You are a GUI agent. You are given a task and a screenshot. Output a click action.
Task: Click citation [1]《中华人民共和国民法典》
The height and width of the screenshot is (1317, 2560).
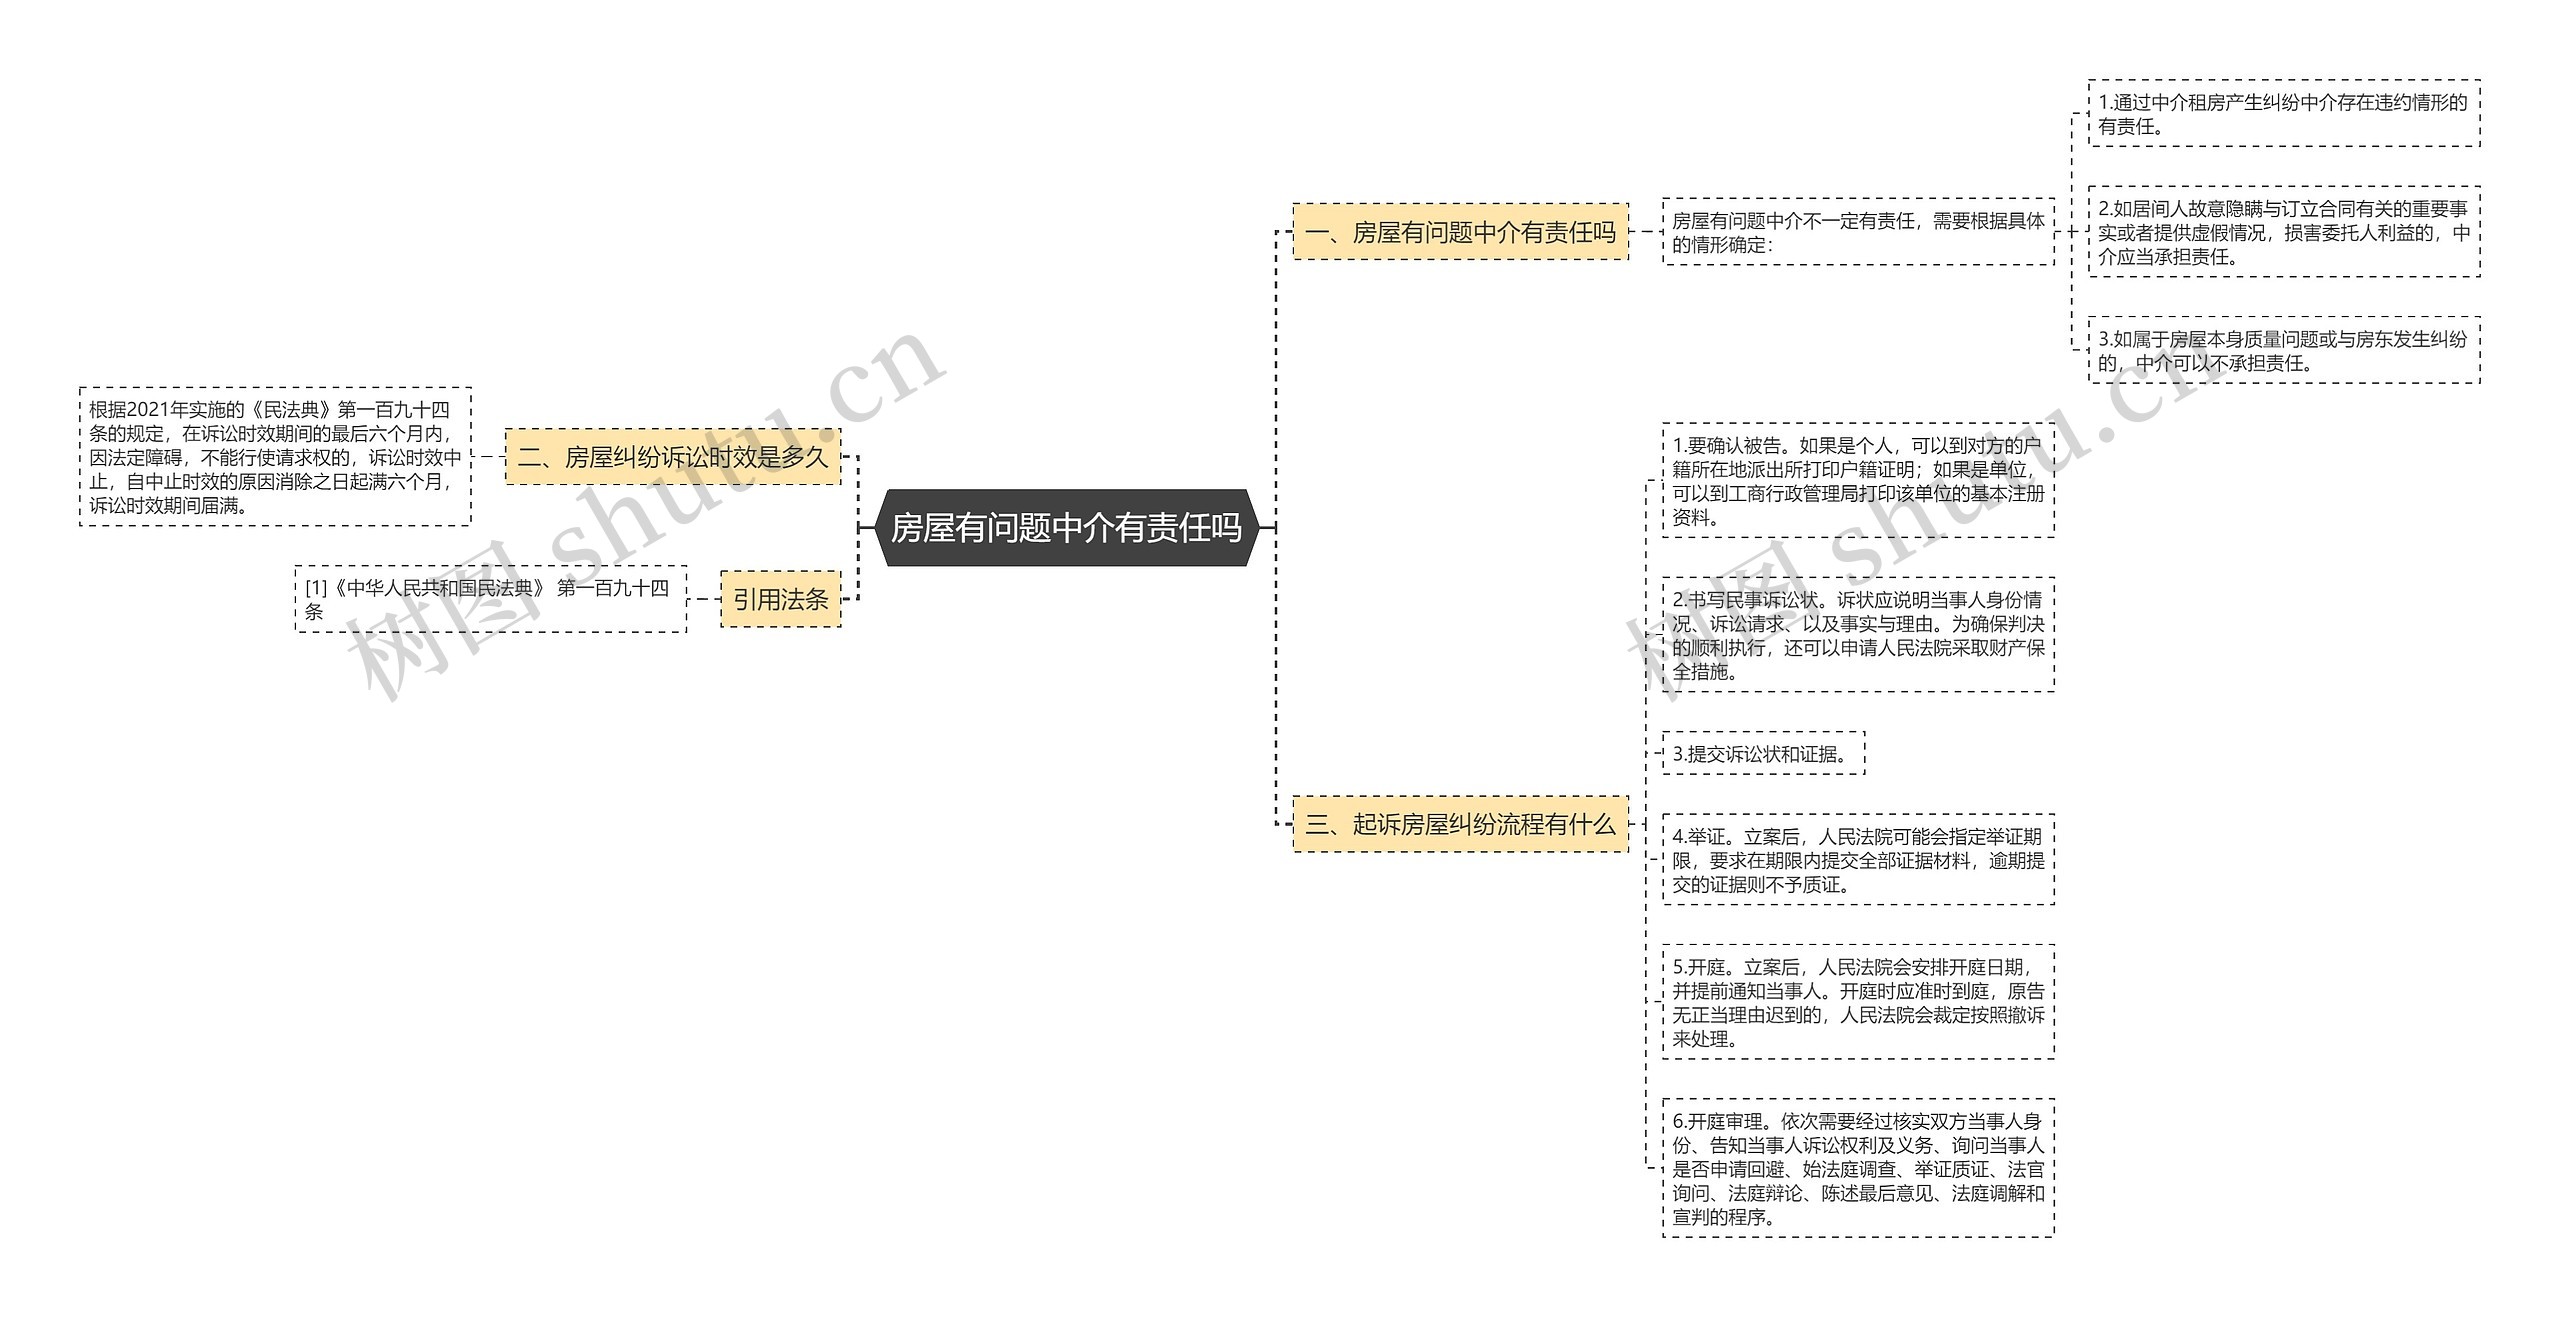491,599
